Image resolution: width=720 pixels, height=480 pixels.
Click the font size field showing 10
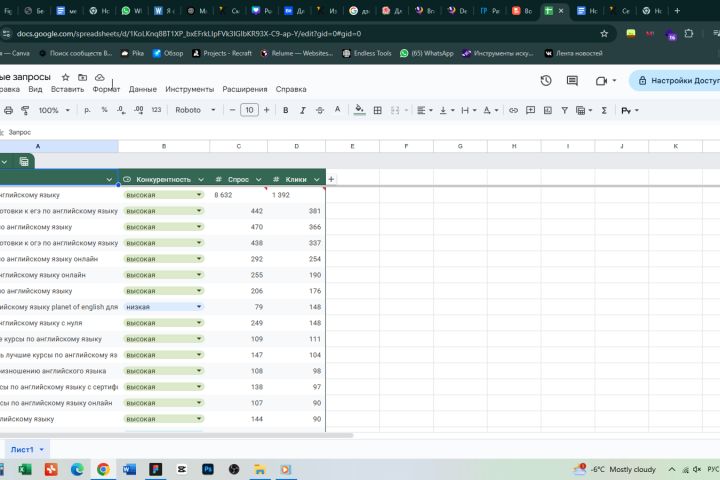(249, 110)
